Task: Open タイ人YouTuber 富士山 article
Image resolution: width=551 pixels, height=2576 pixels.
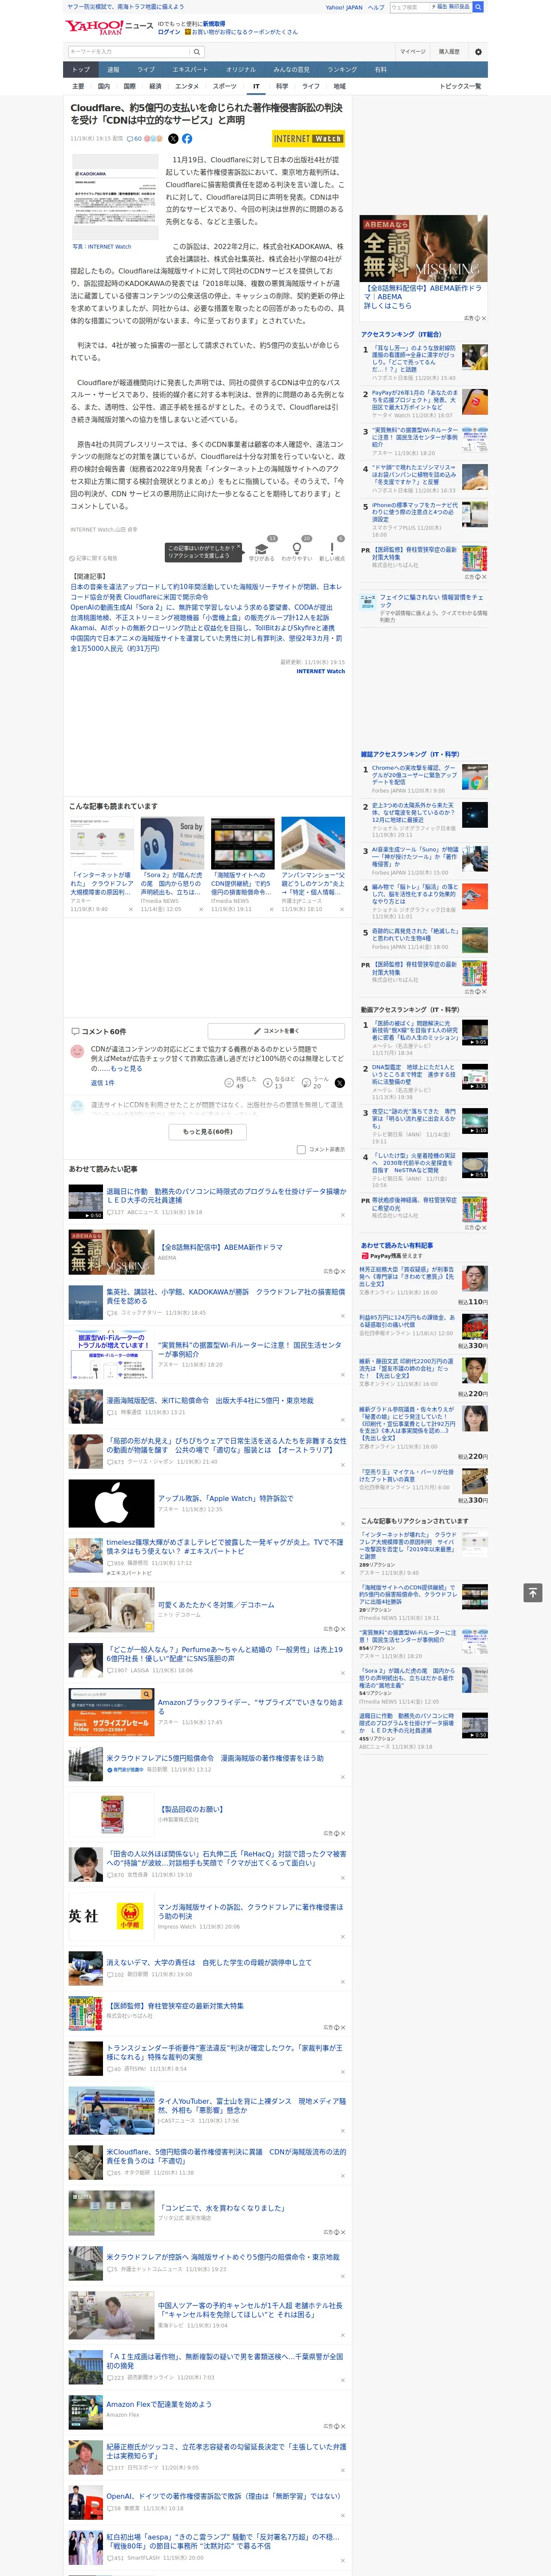Action: (251, 2106)
